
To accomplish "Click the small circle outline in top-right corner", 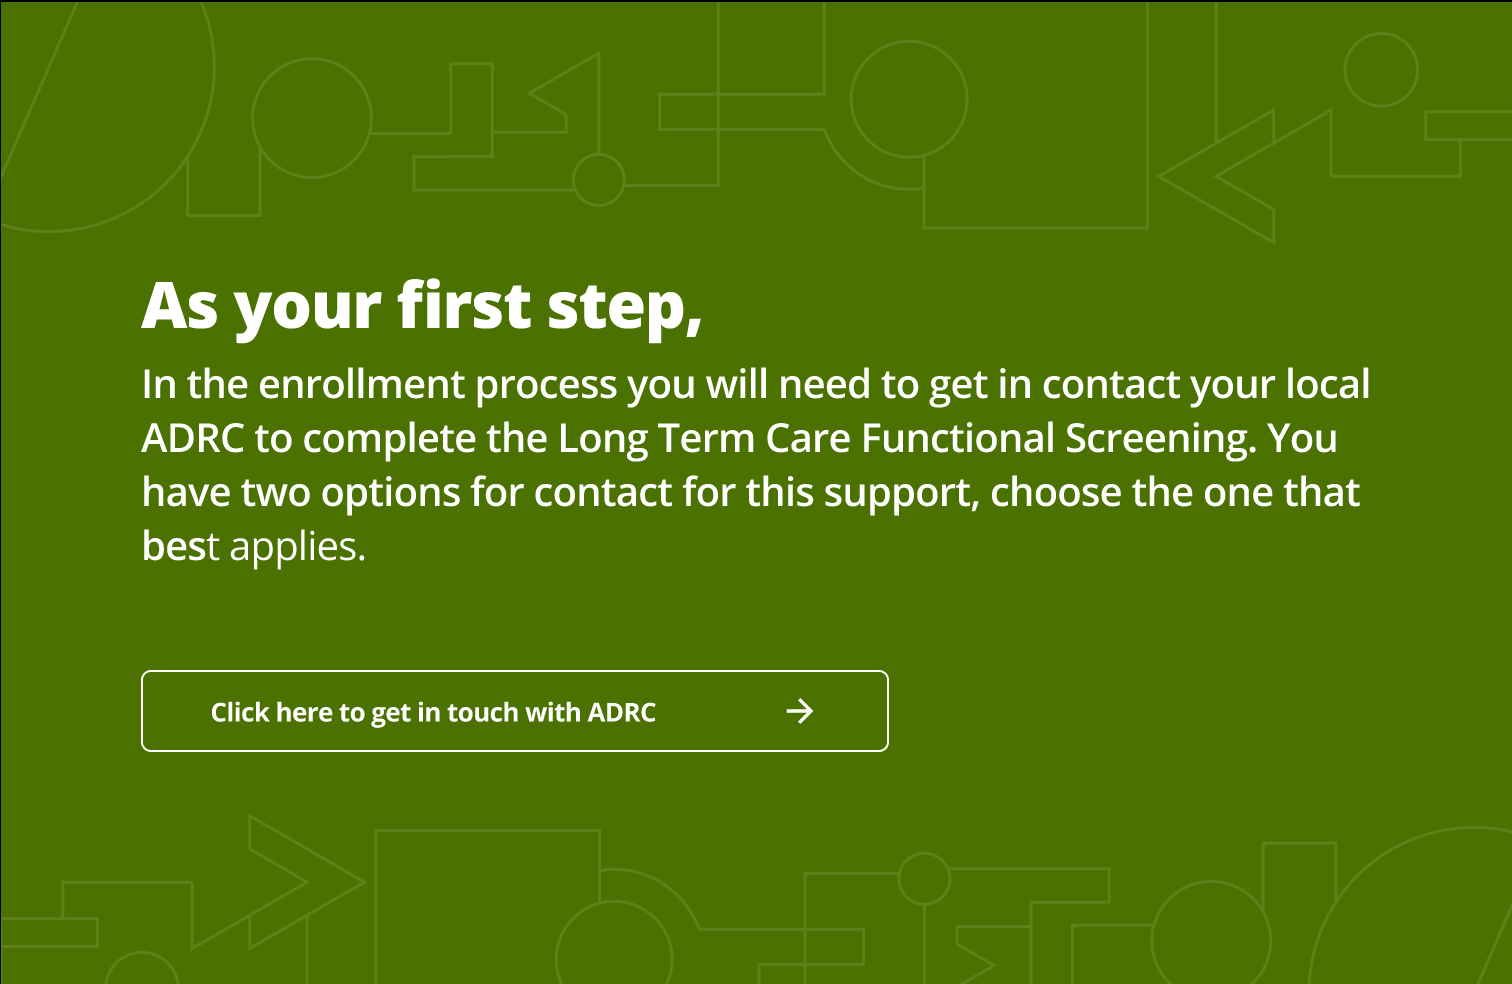I will pyautogui.click(x=1381, y=69).
